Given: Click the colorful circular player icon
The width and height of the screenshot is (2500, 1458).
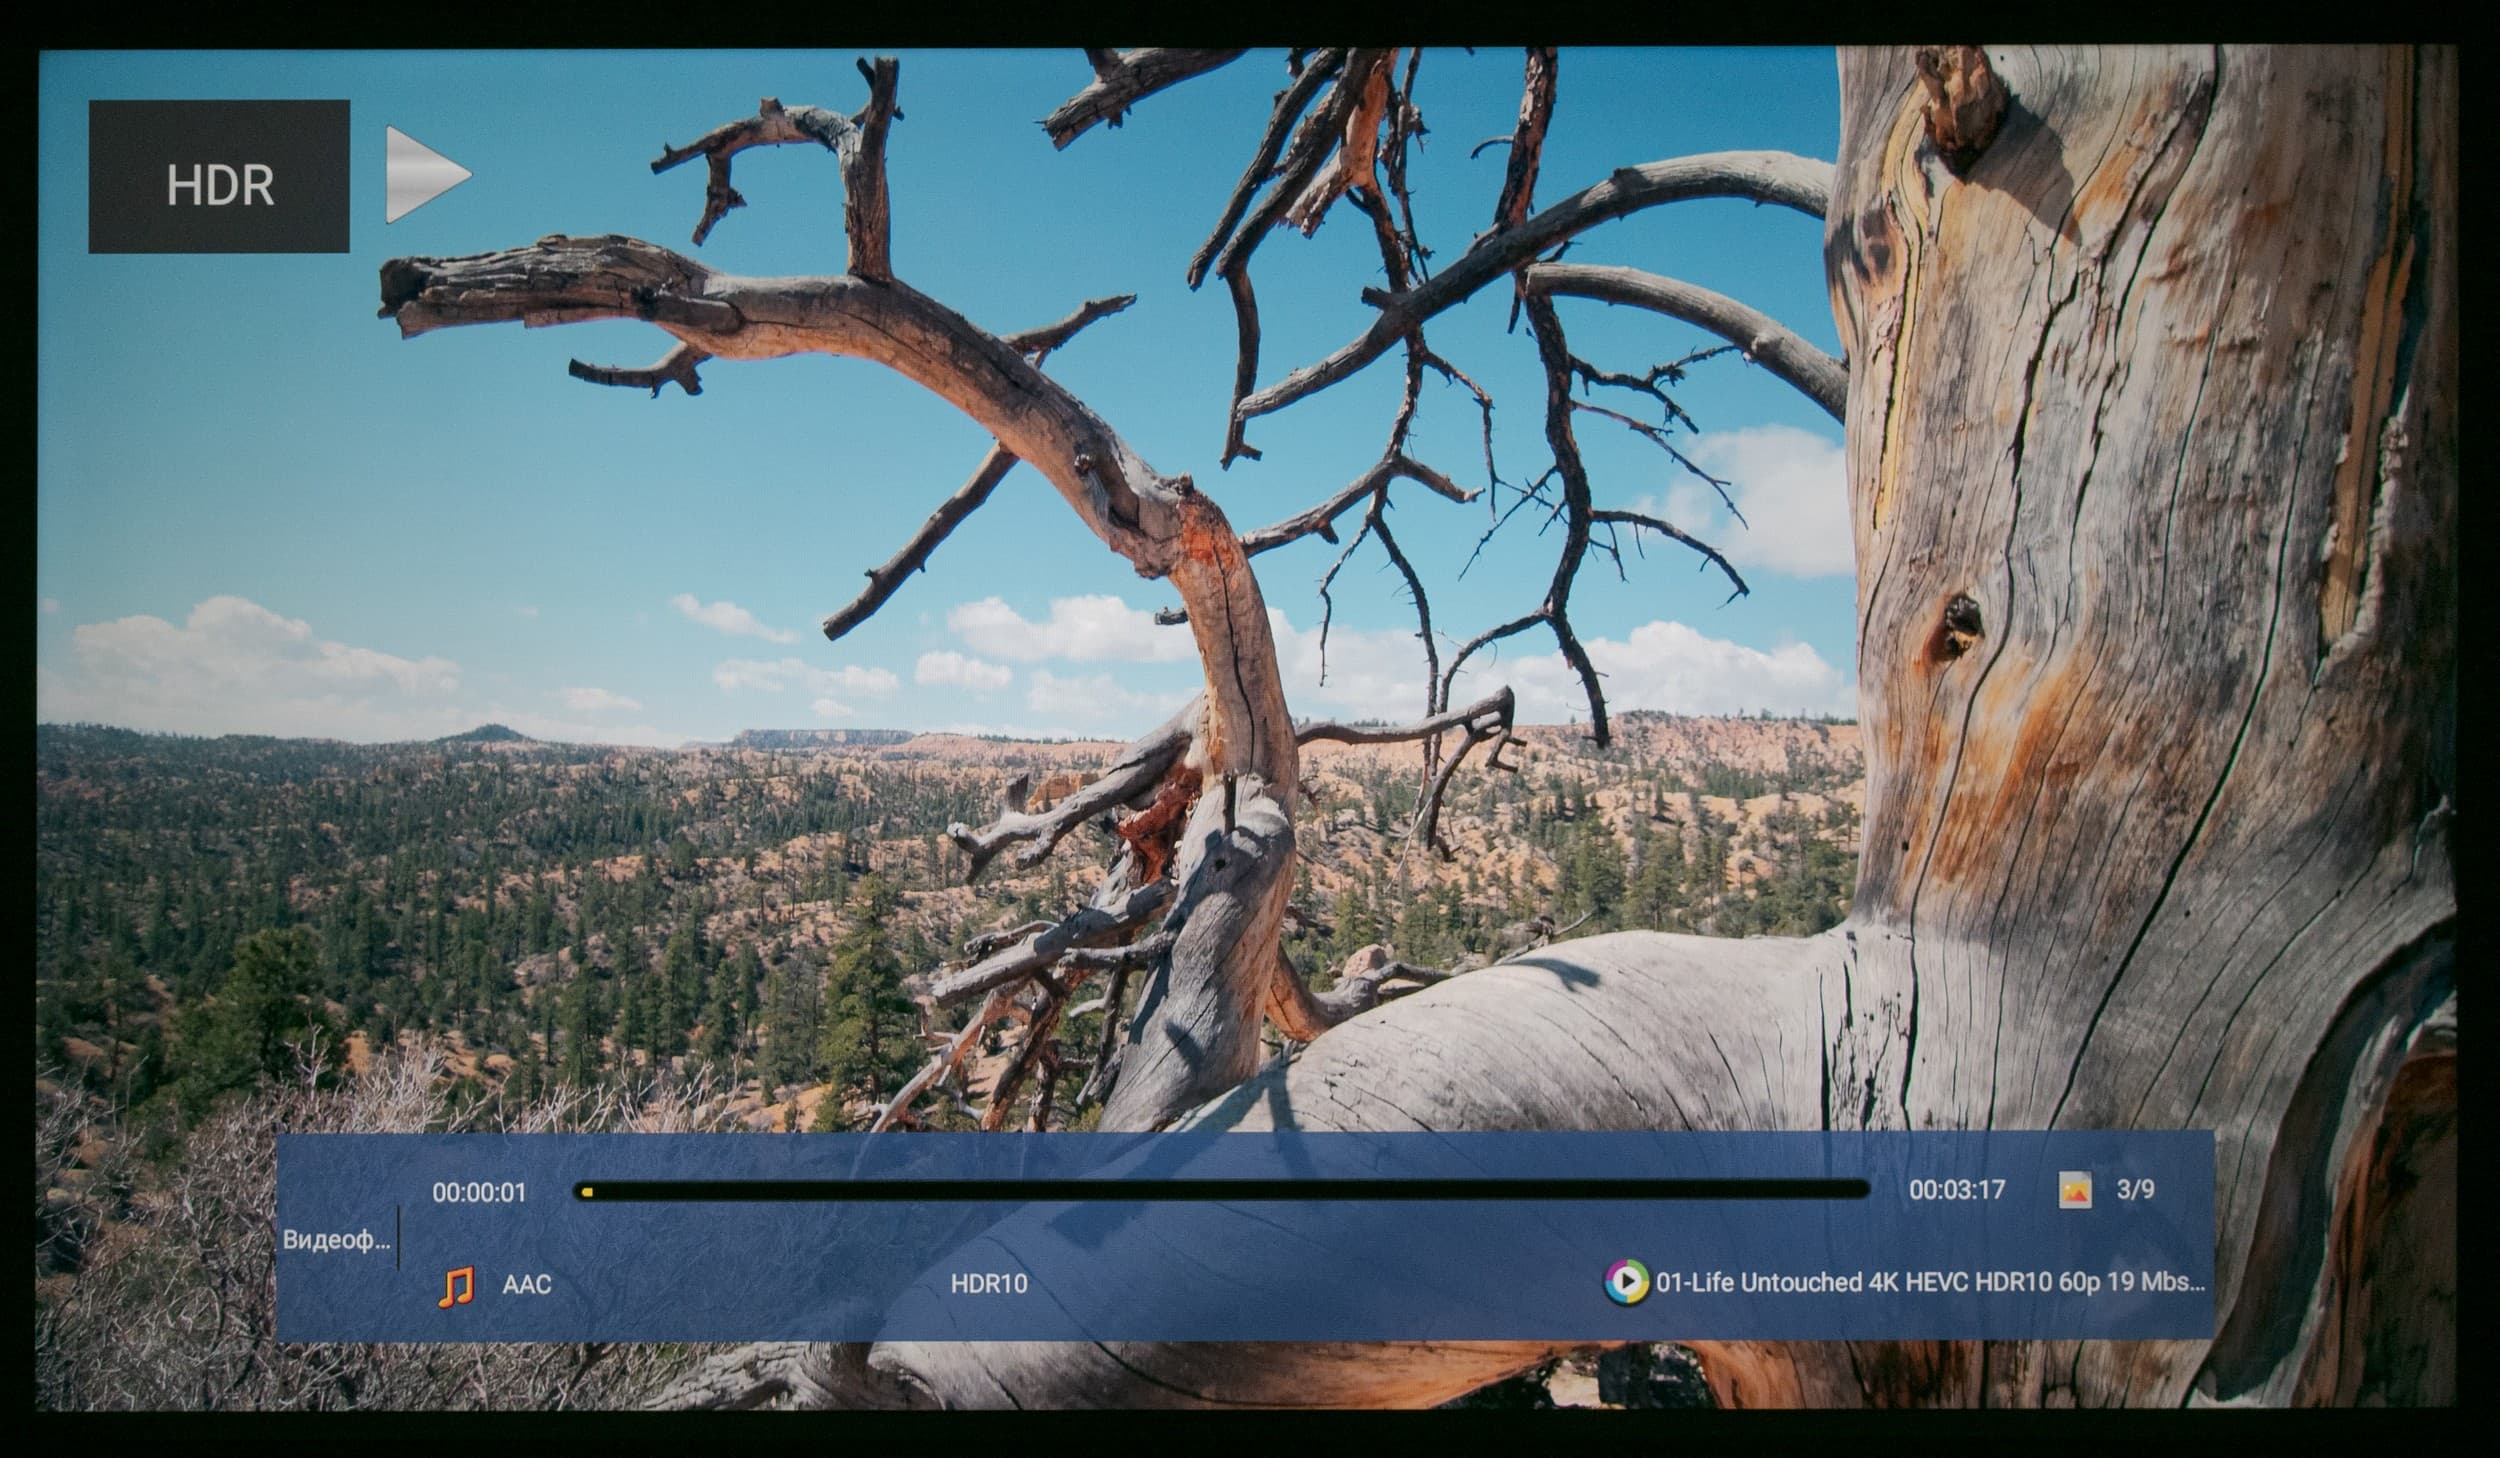Looking at the screenshot, I should tap(1626, 1282).
